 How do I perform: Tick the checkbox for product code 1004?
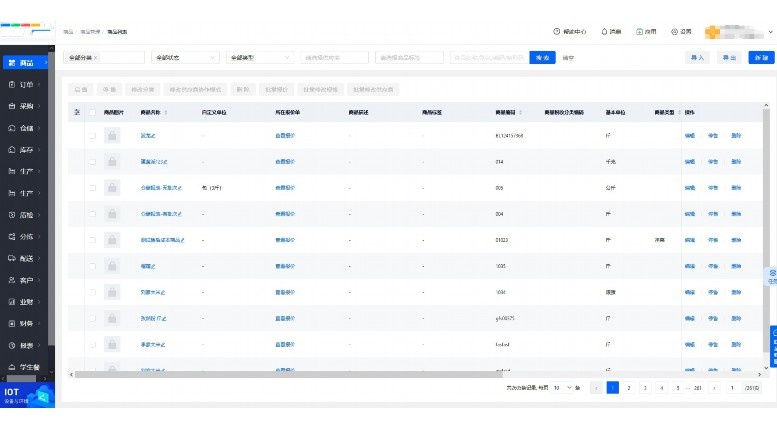pyautogui.click(x=92, y=292)
